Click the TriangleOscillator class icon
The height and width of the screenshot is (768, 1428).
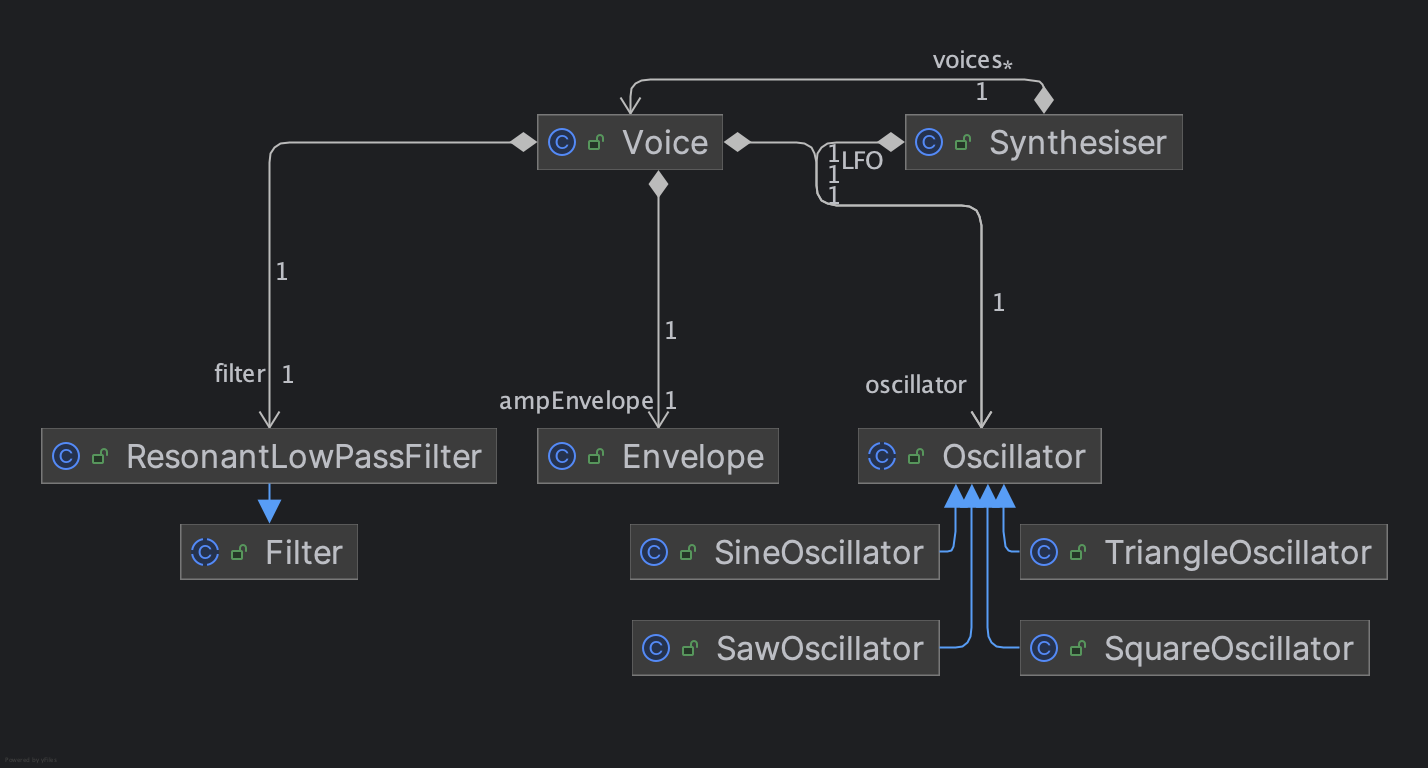(x=1044, y=552)
